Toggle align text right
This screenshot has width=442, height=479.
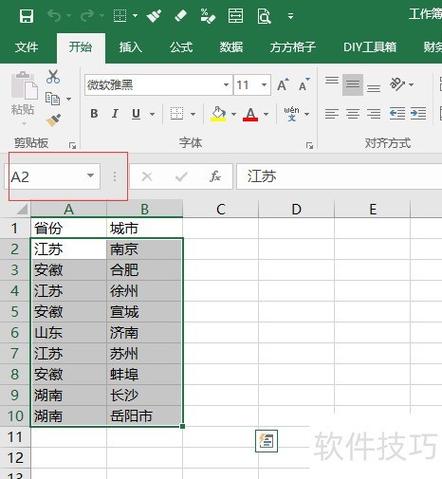coord(373,114)
